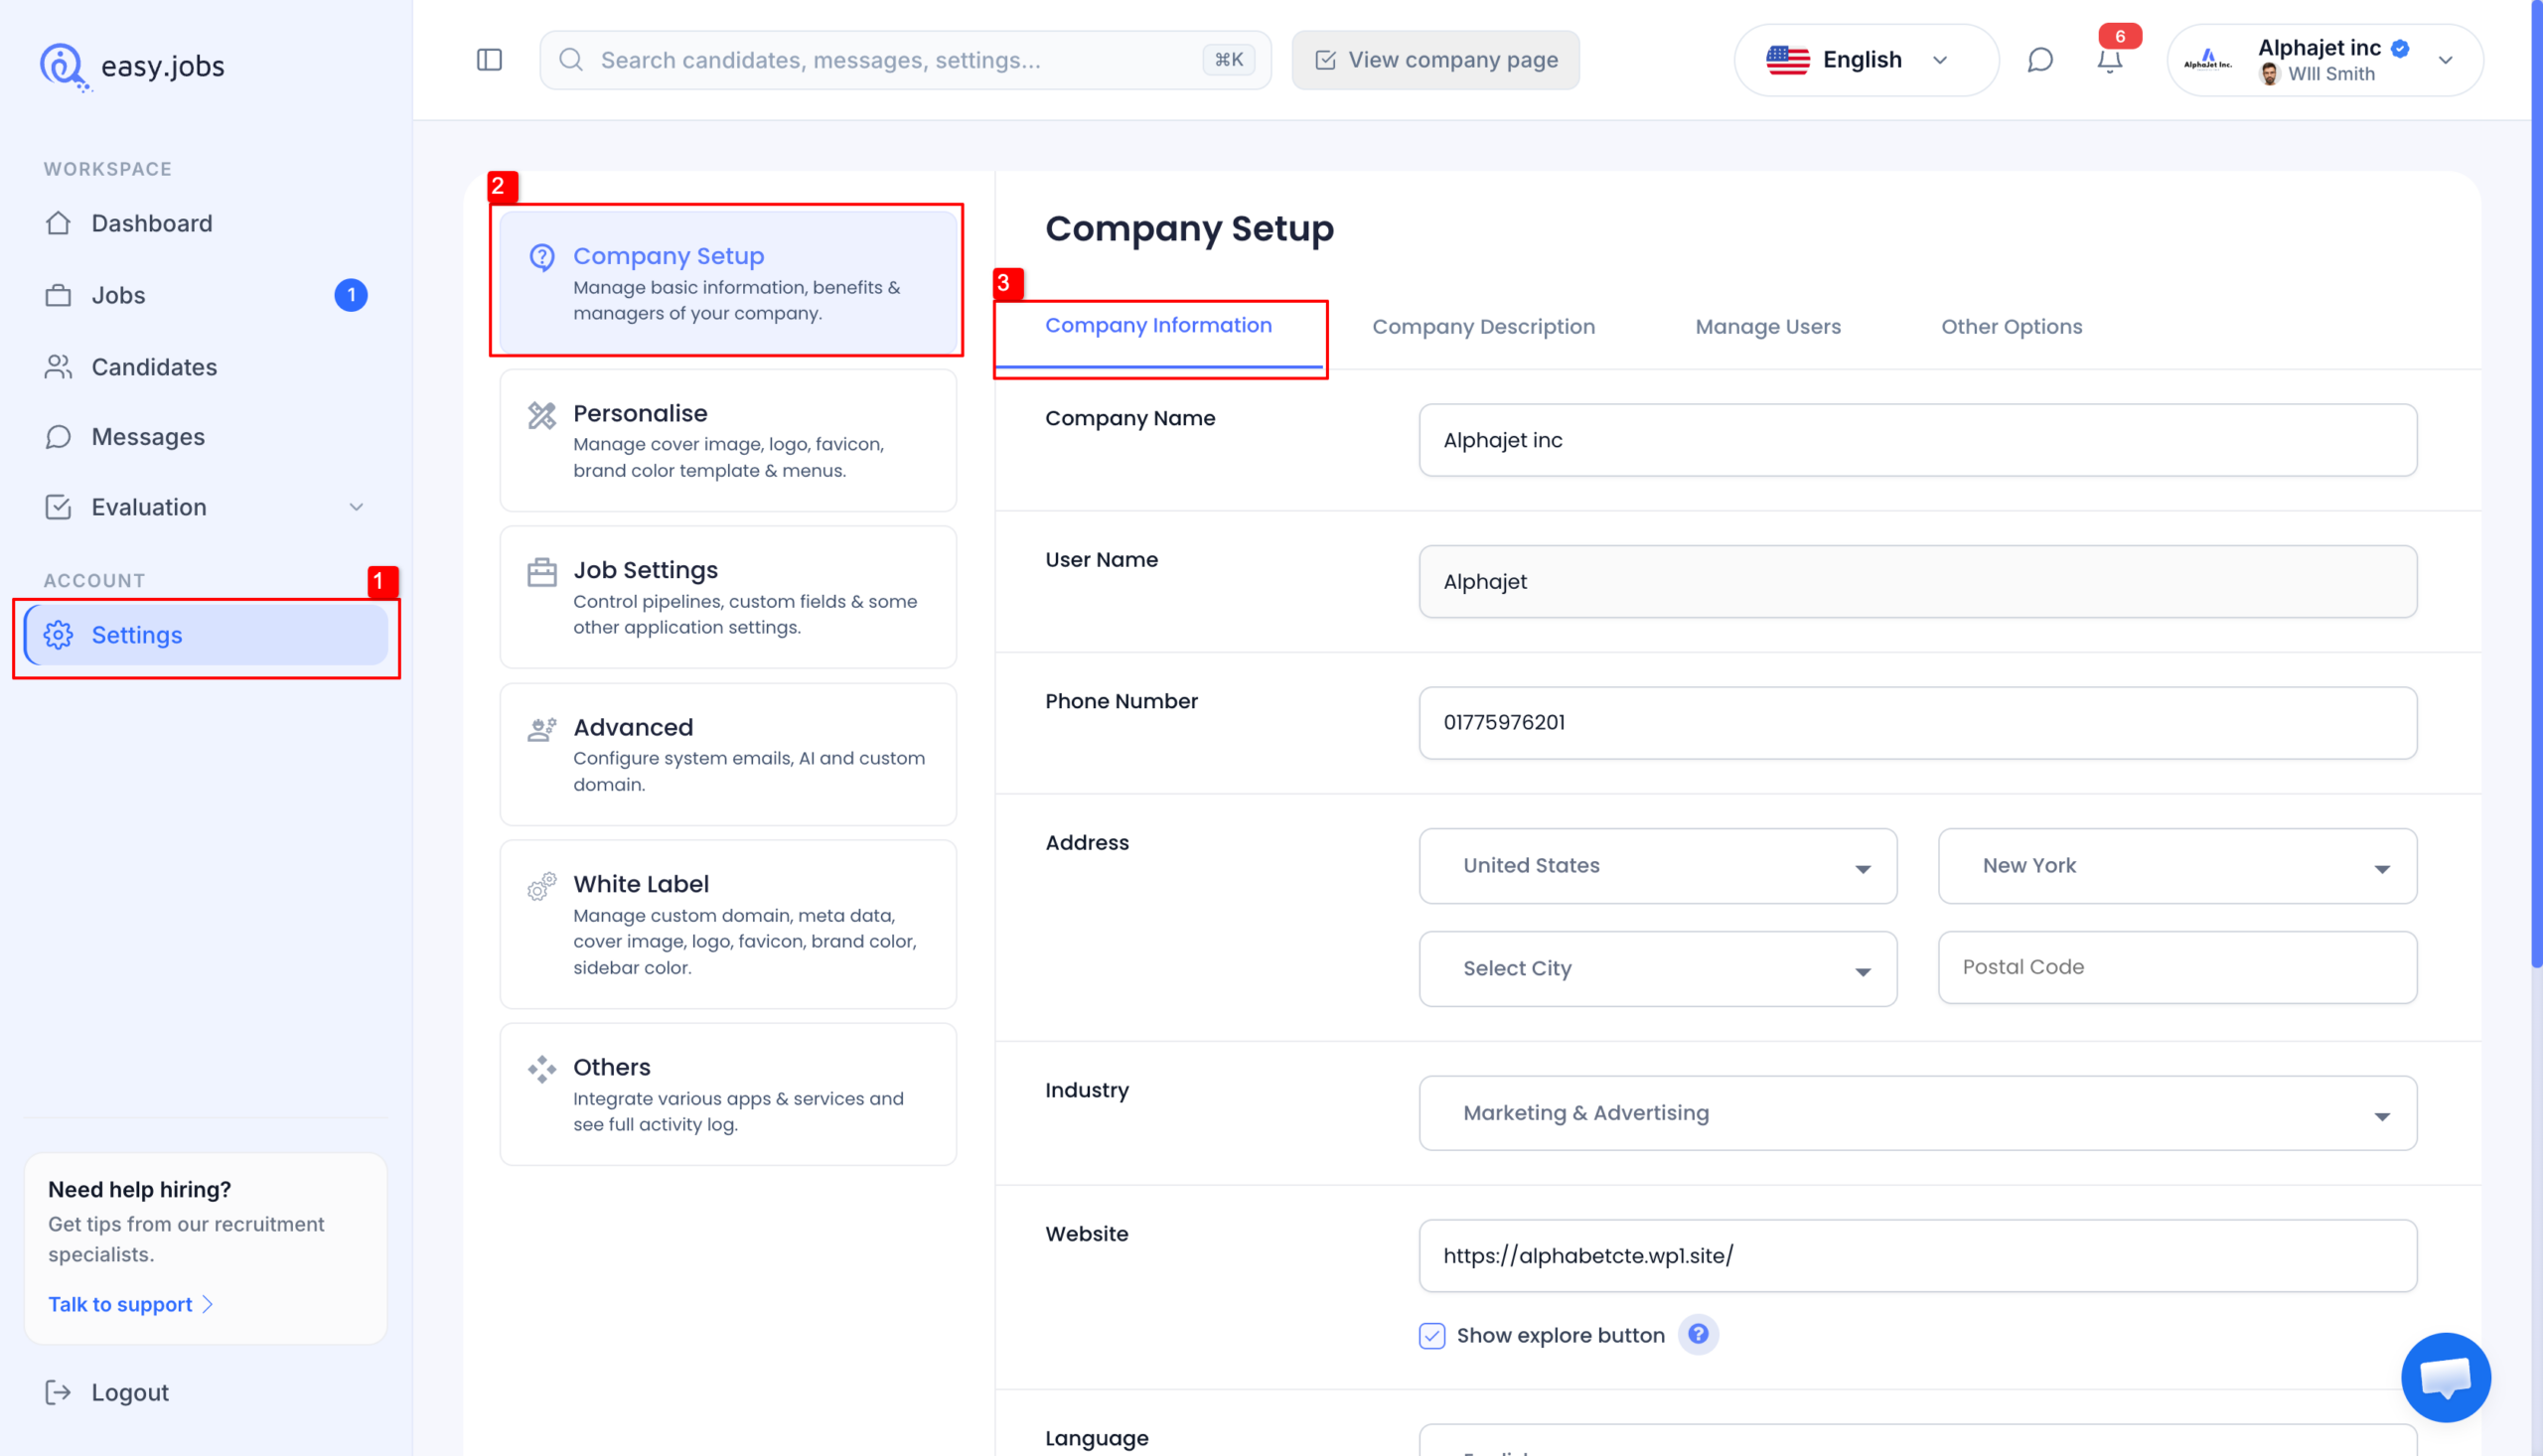Open the Marketing & Advertising industry dropdown
Screen dimensions: 2543x1456
coord(1917,1113)
